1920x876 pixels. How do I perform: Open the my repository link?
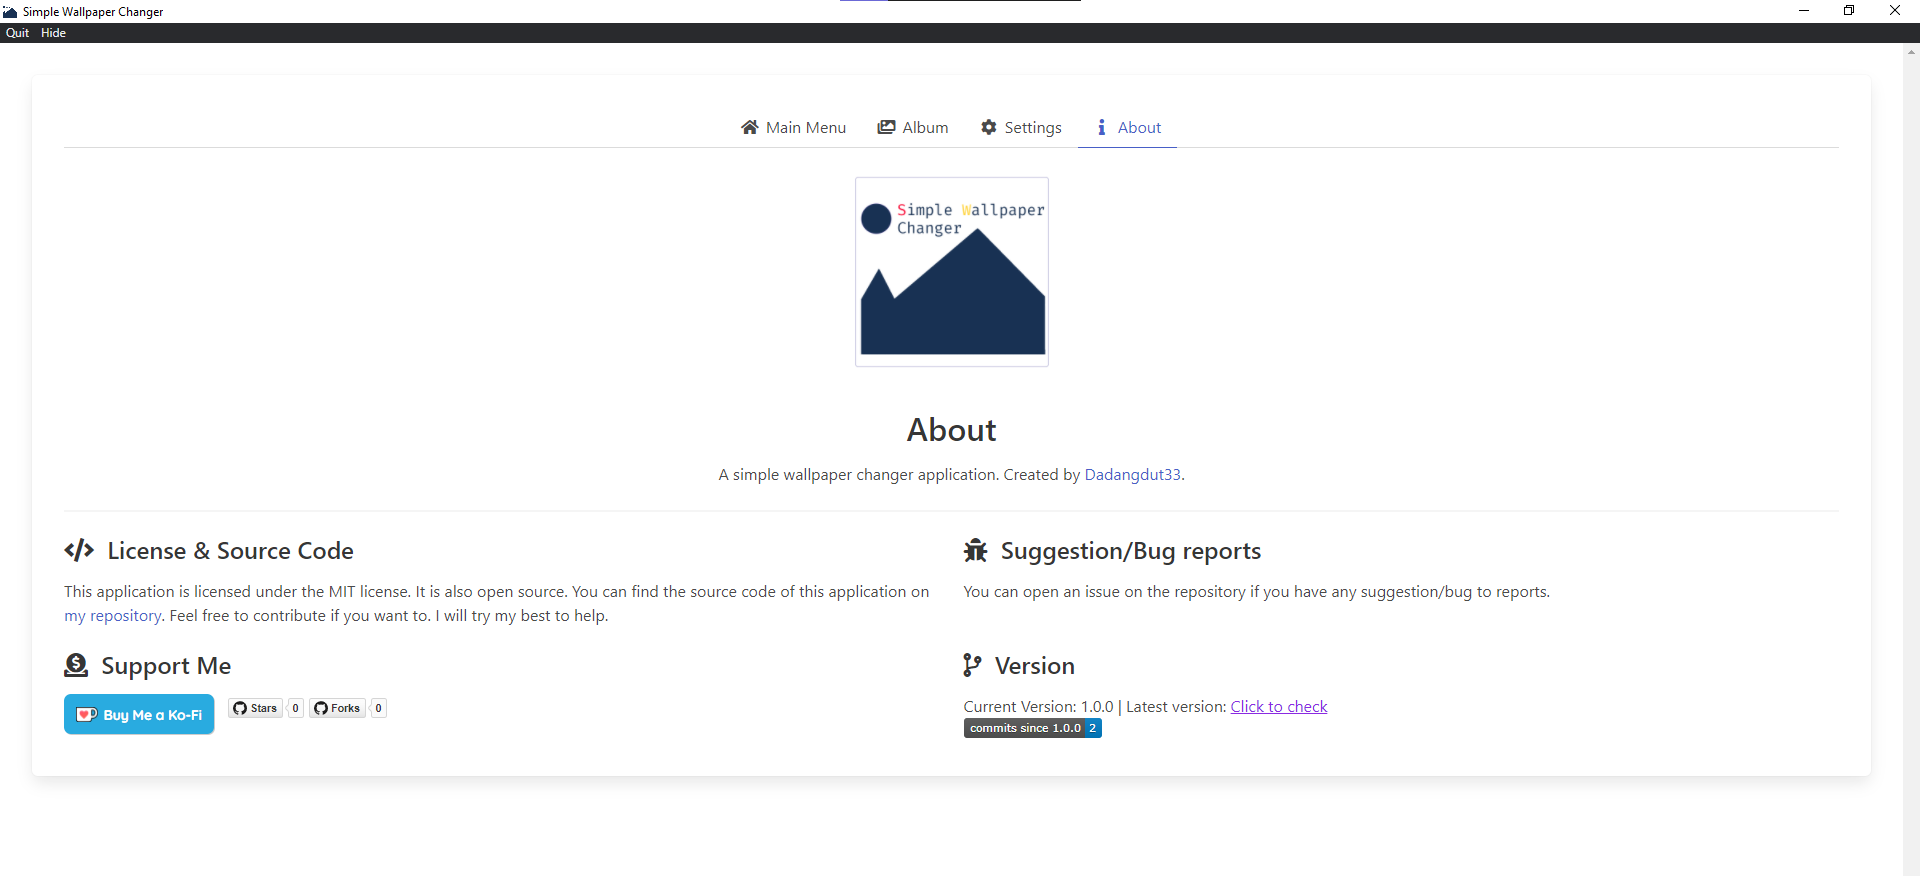(113, 616)
